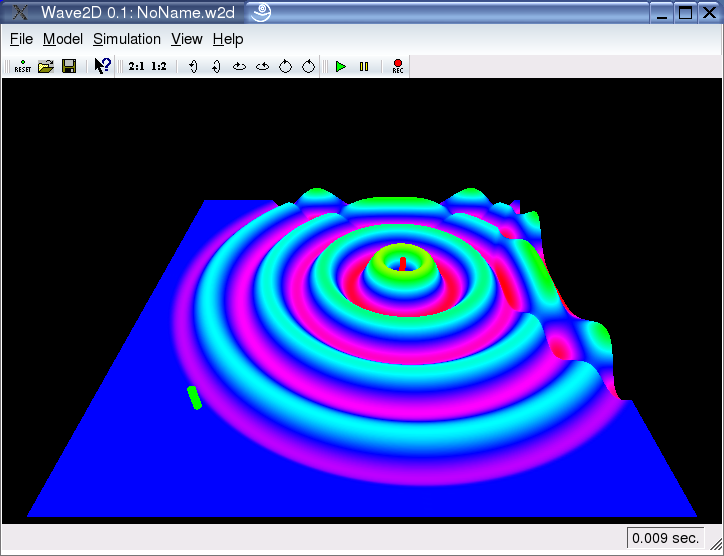Select the 2:1 zoom button
This screenshot has height=556, width=724.
pyautogui.click(x=137, y=67)
